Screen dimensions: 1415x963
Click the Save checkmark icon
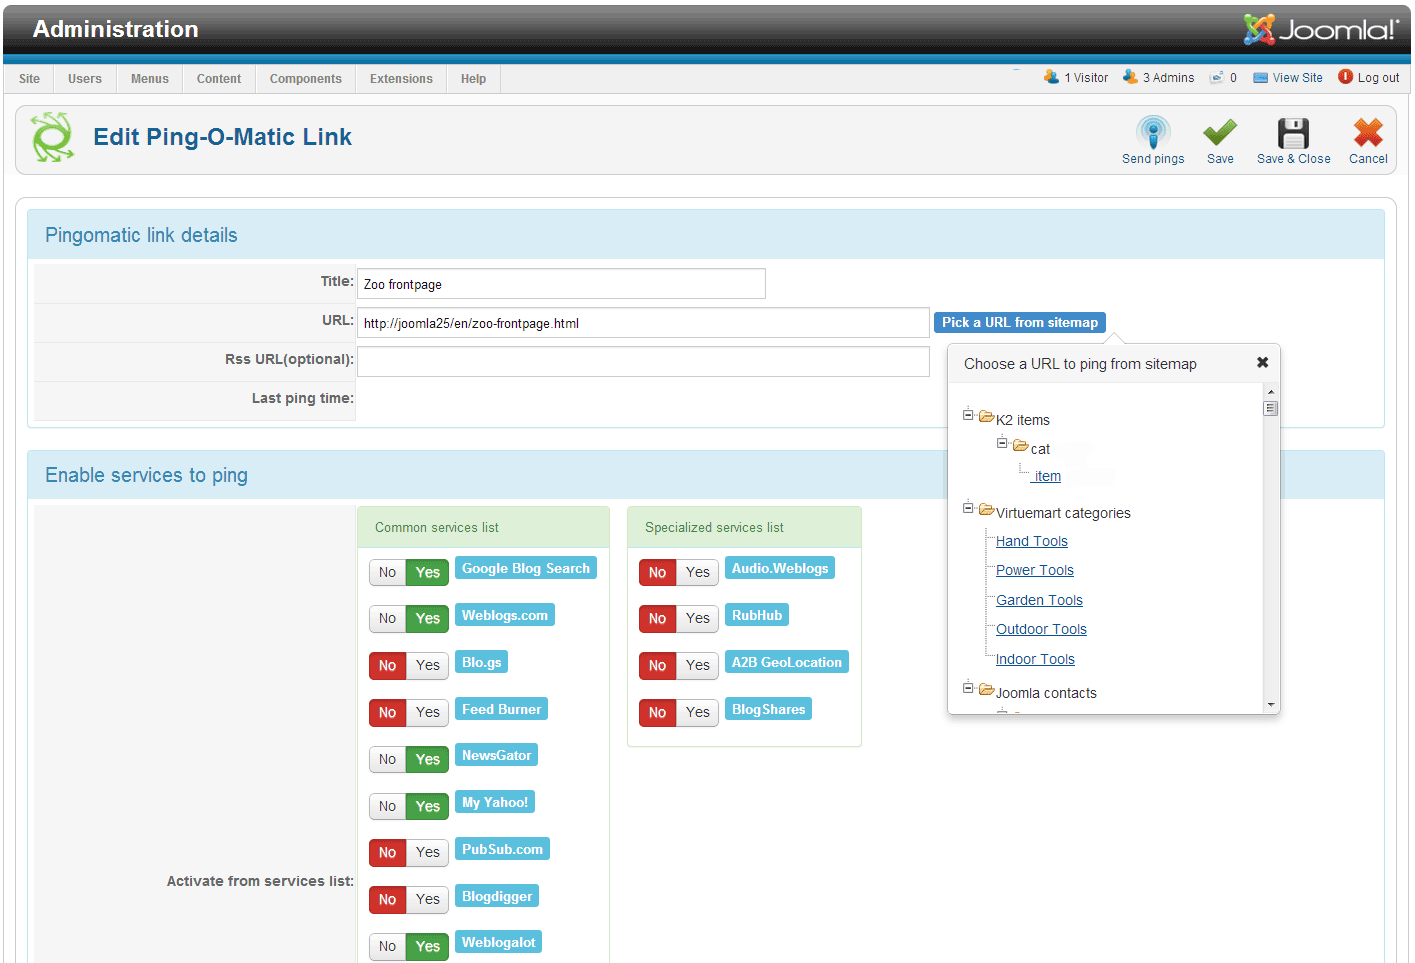coord(1219,133)
